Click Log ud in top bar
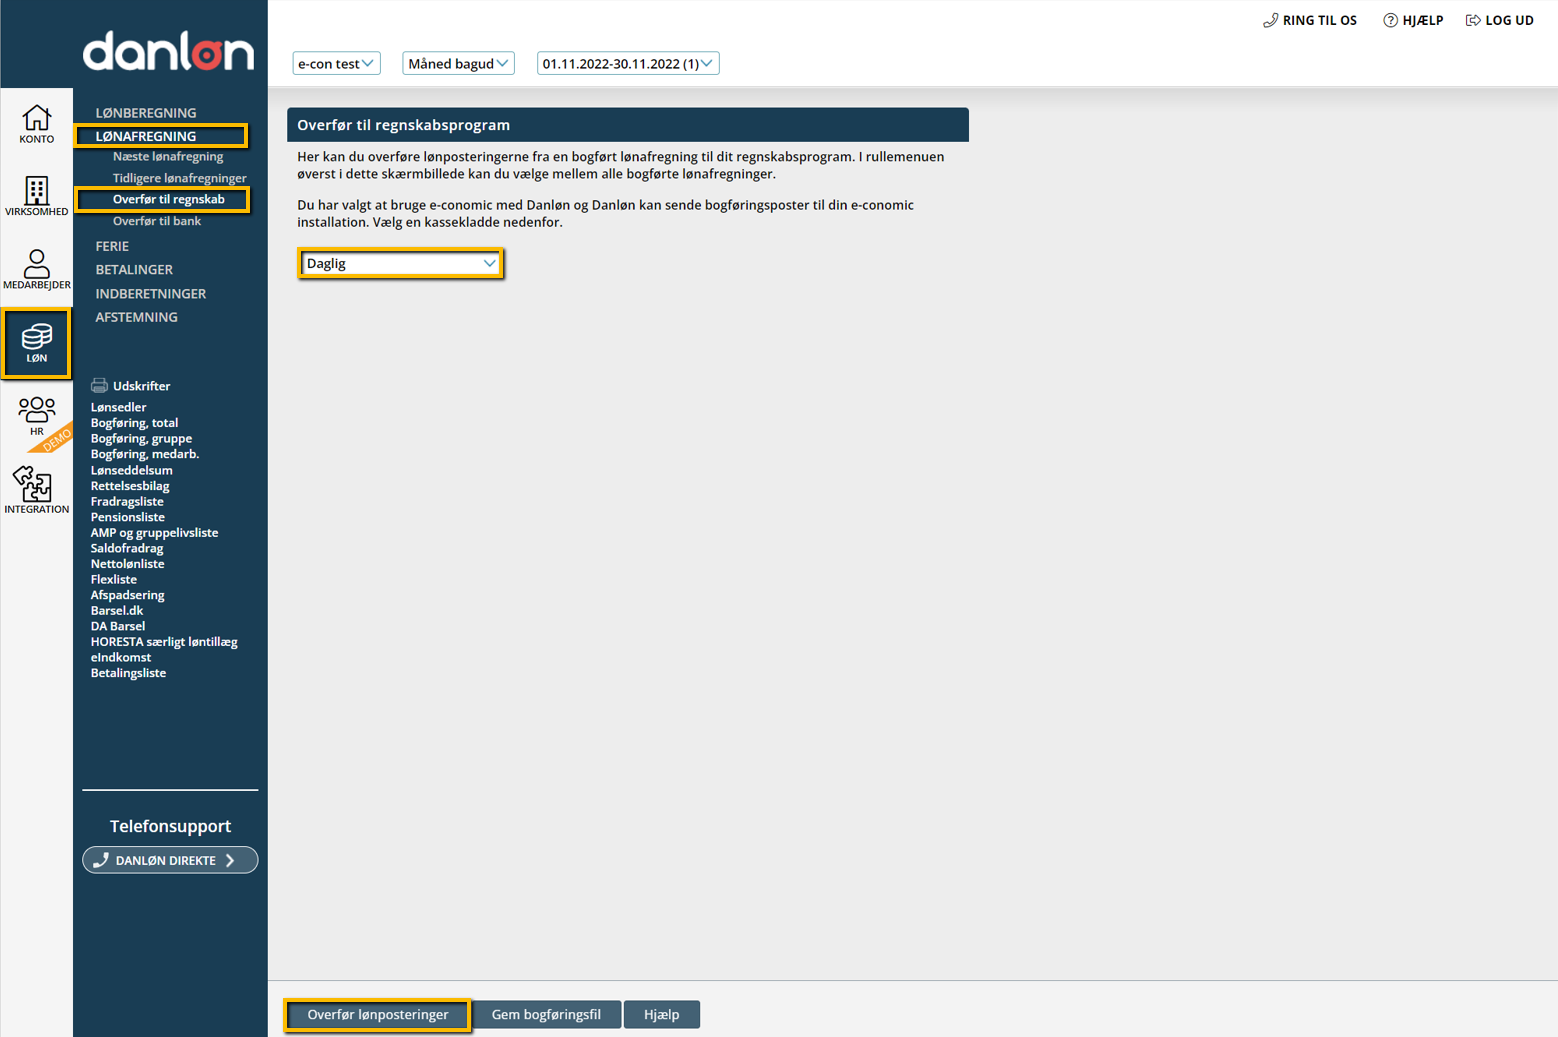The height and width of the screenshot is (1037, 1558). tap(1499, 20)
